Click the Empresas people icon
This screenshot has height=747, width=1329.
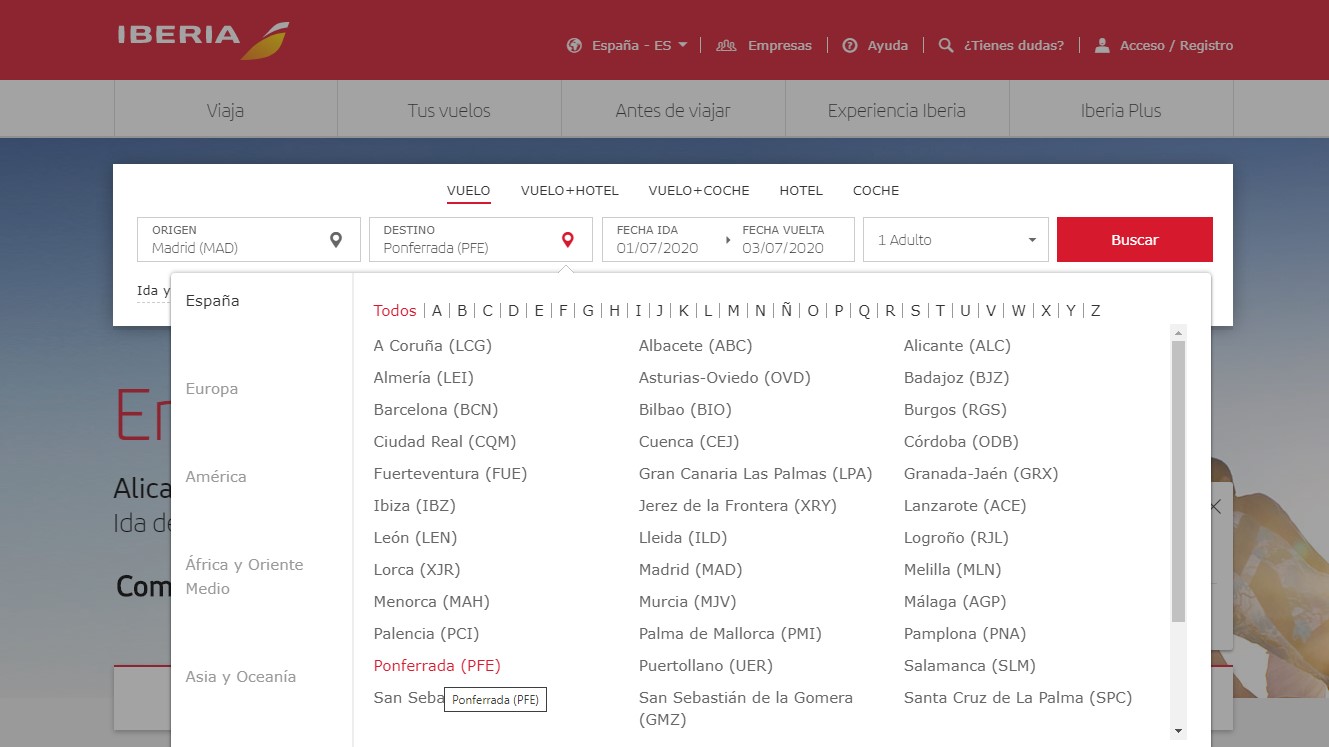coord(726,45)
